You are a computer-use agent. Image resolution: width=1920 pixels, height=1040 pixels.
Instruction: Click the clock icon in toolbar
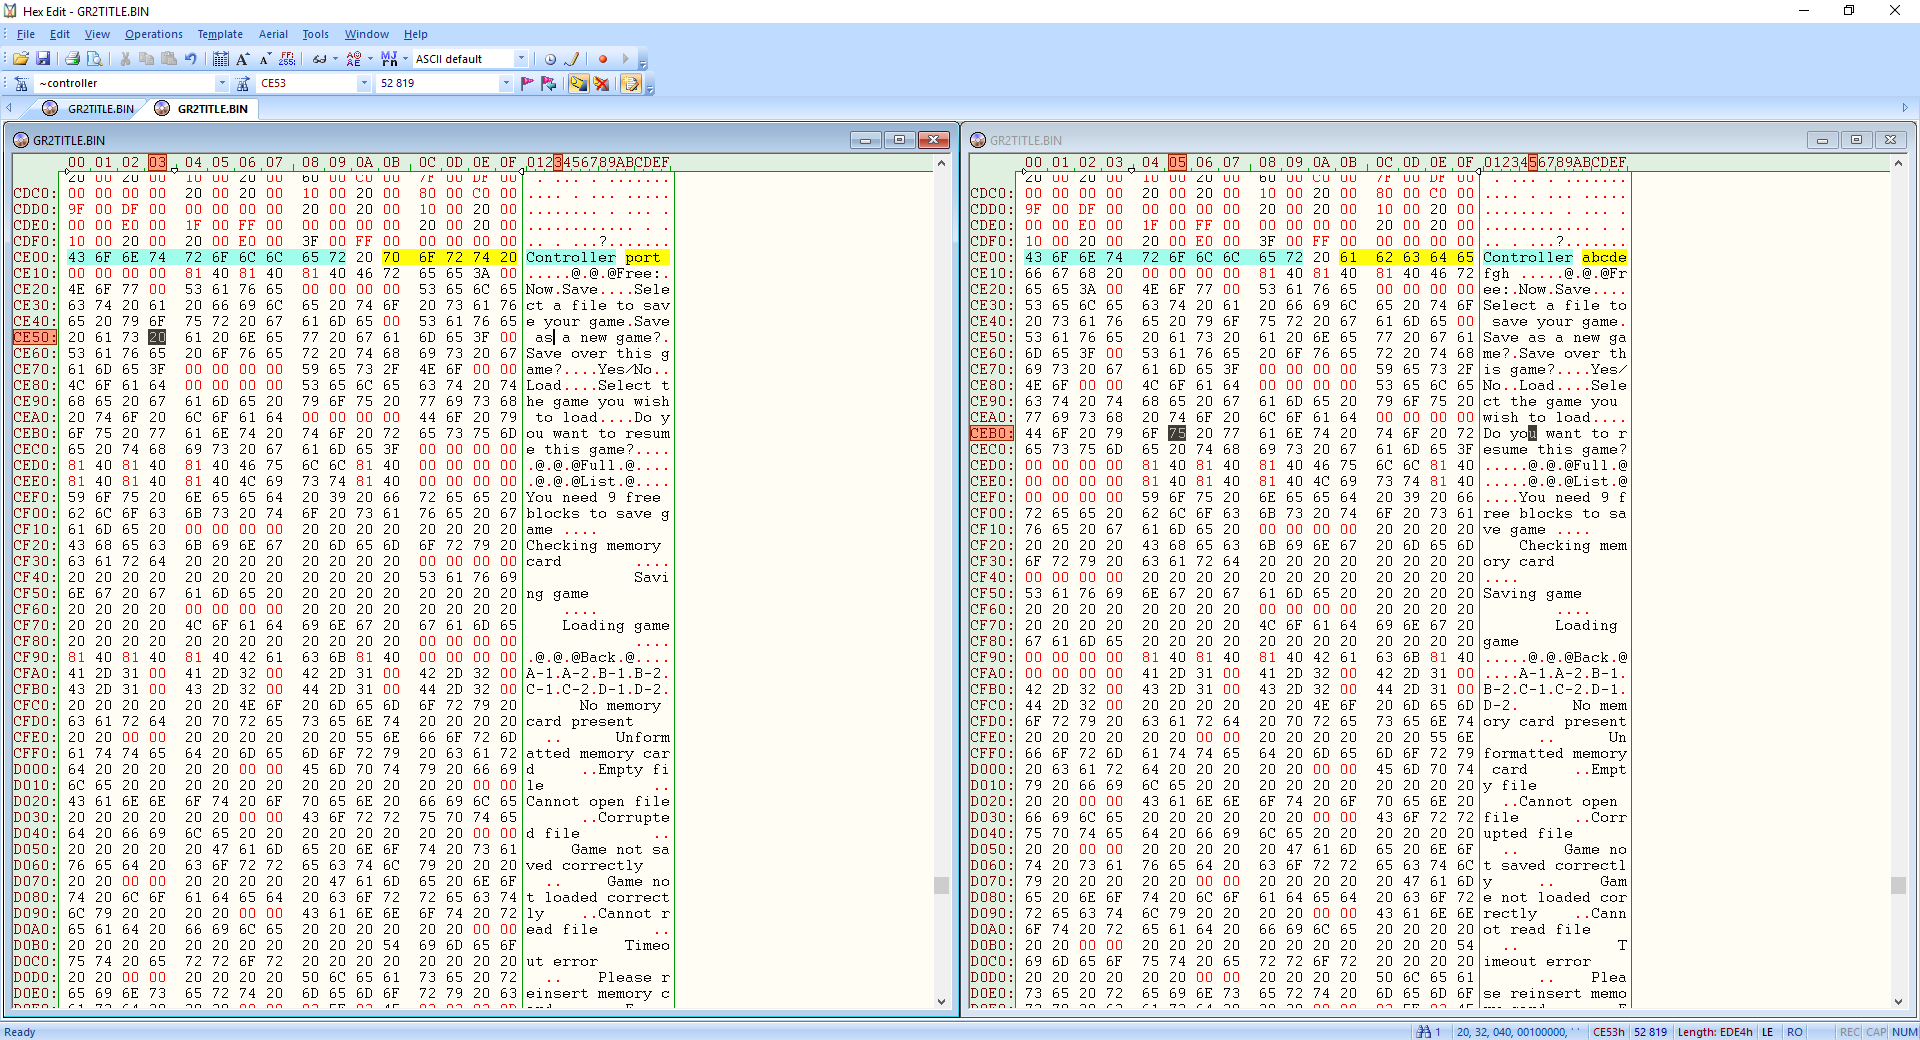pyautogui.click(x=550, y=59)
